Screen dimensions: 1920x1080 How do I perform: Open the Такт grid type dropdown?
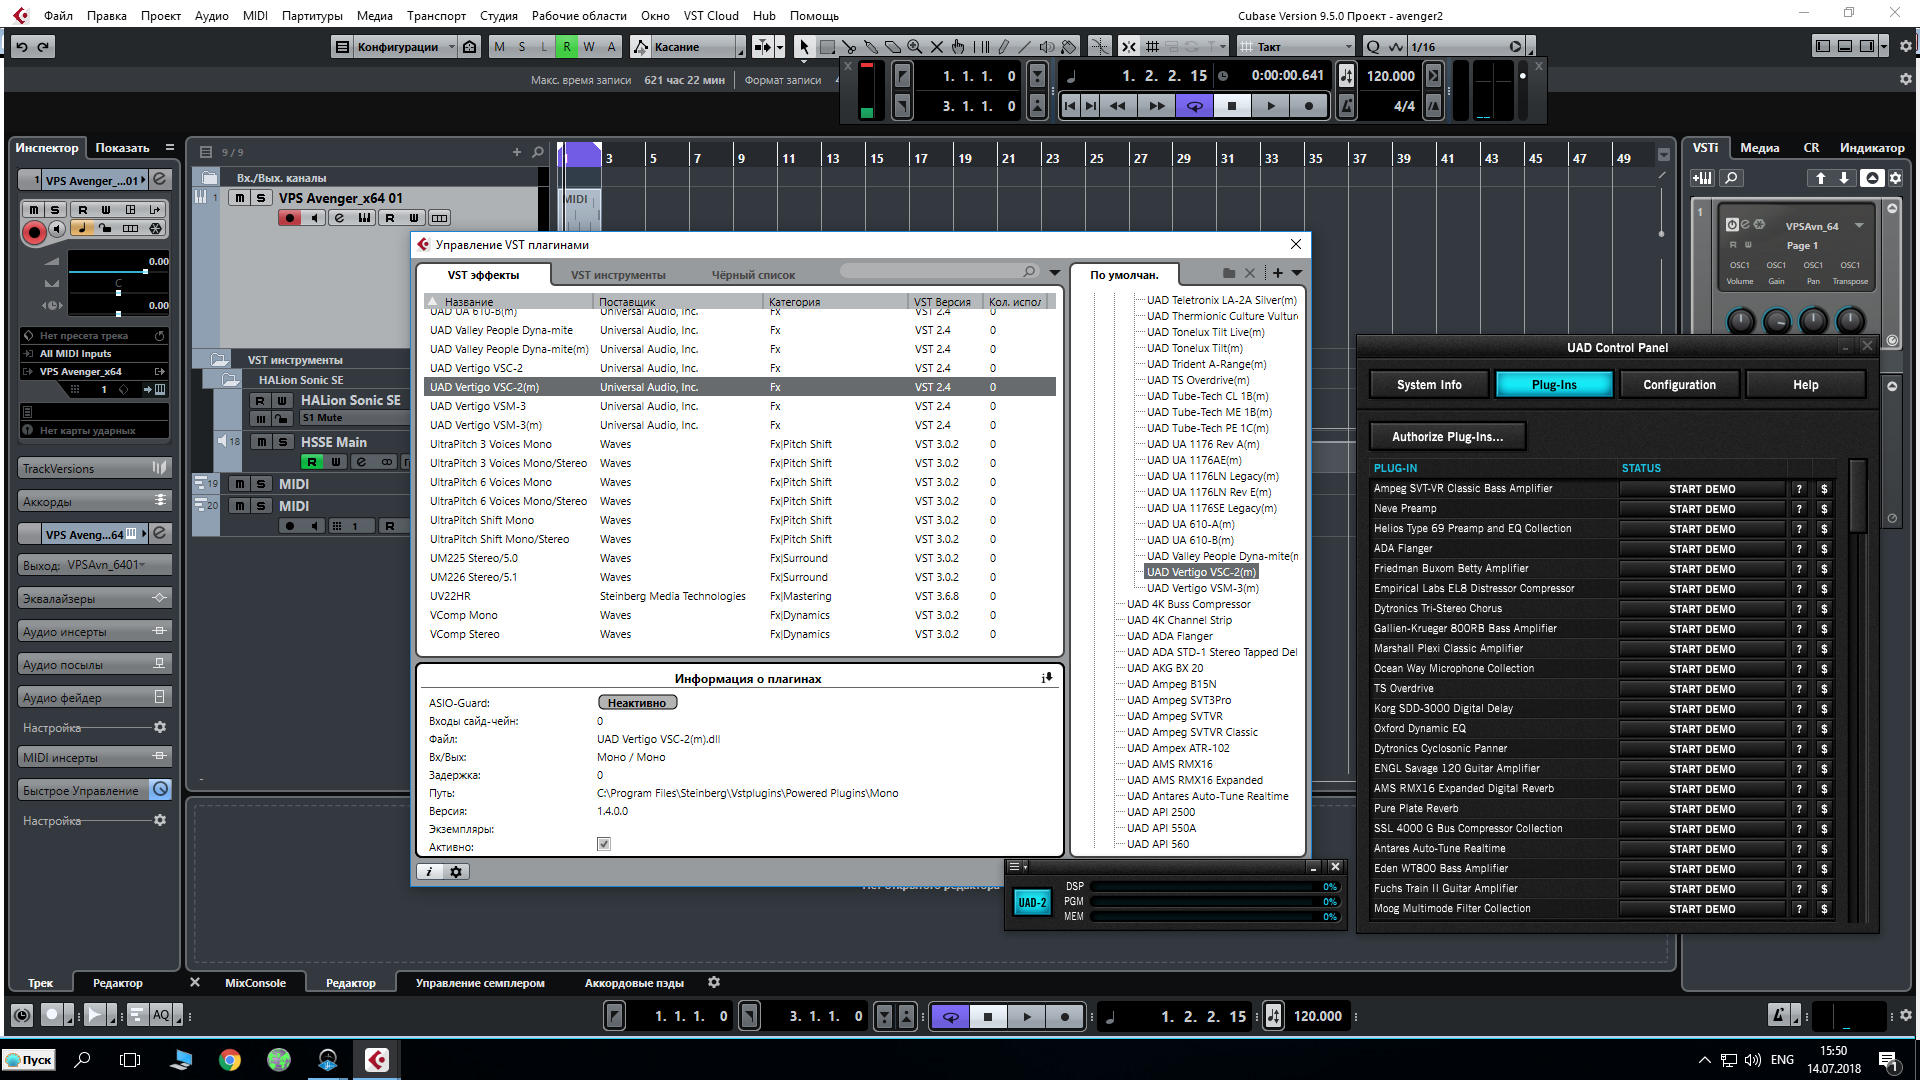[x=1296, y=47]
